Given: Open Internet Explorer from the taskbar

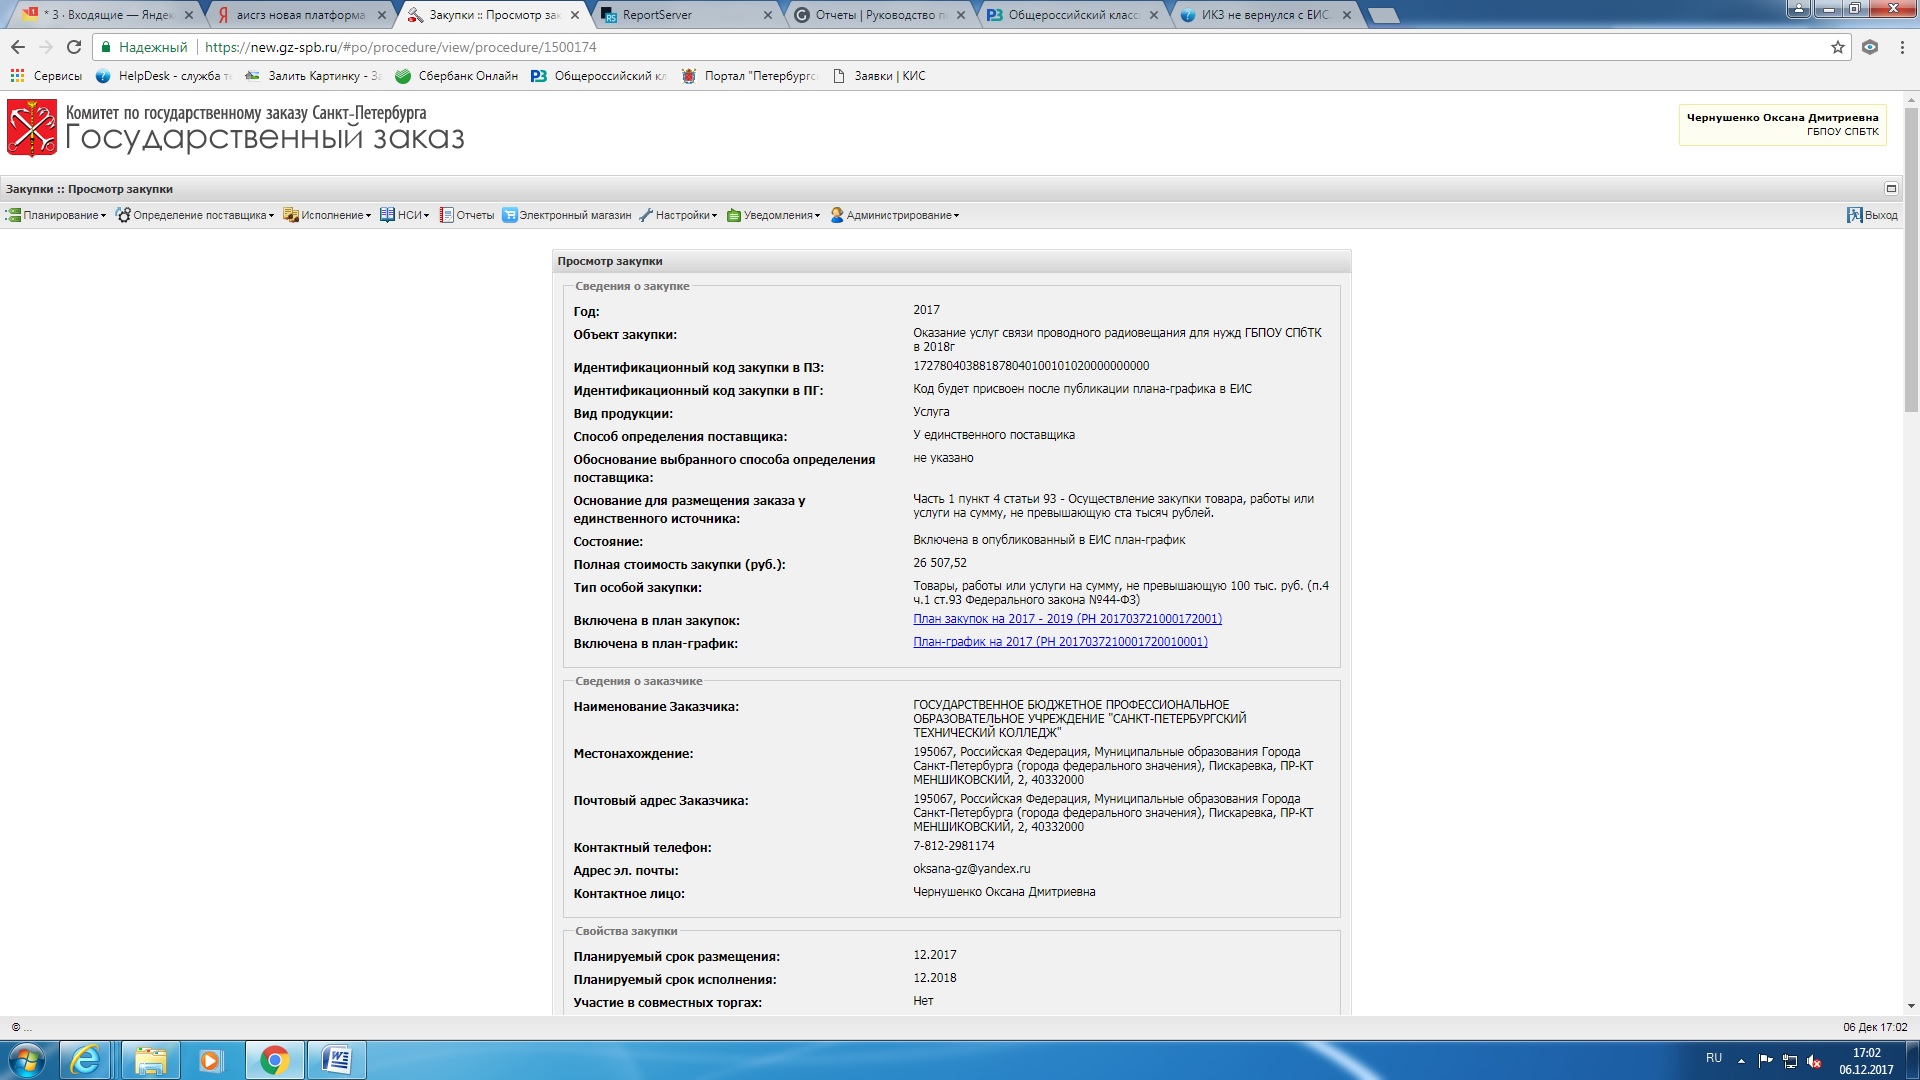Looking at the screenshot, I should tap(86, 1060).
